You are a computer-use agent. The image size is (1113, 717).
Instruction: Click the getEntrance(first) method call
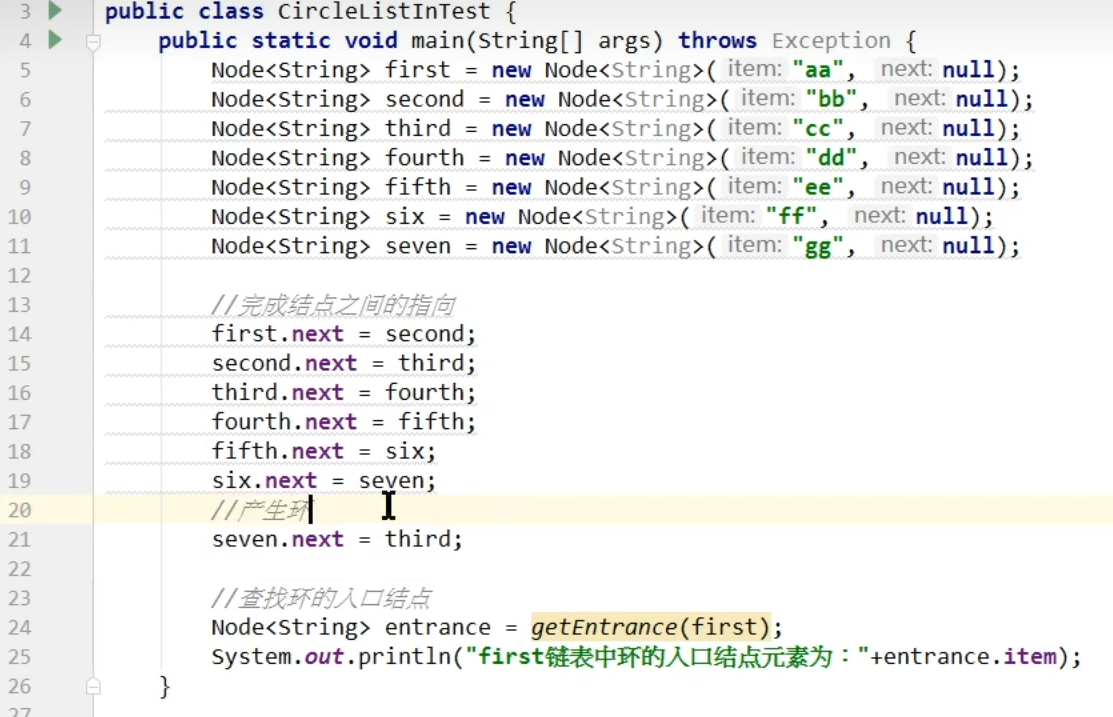coord(650,627)
